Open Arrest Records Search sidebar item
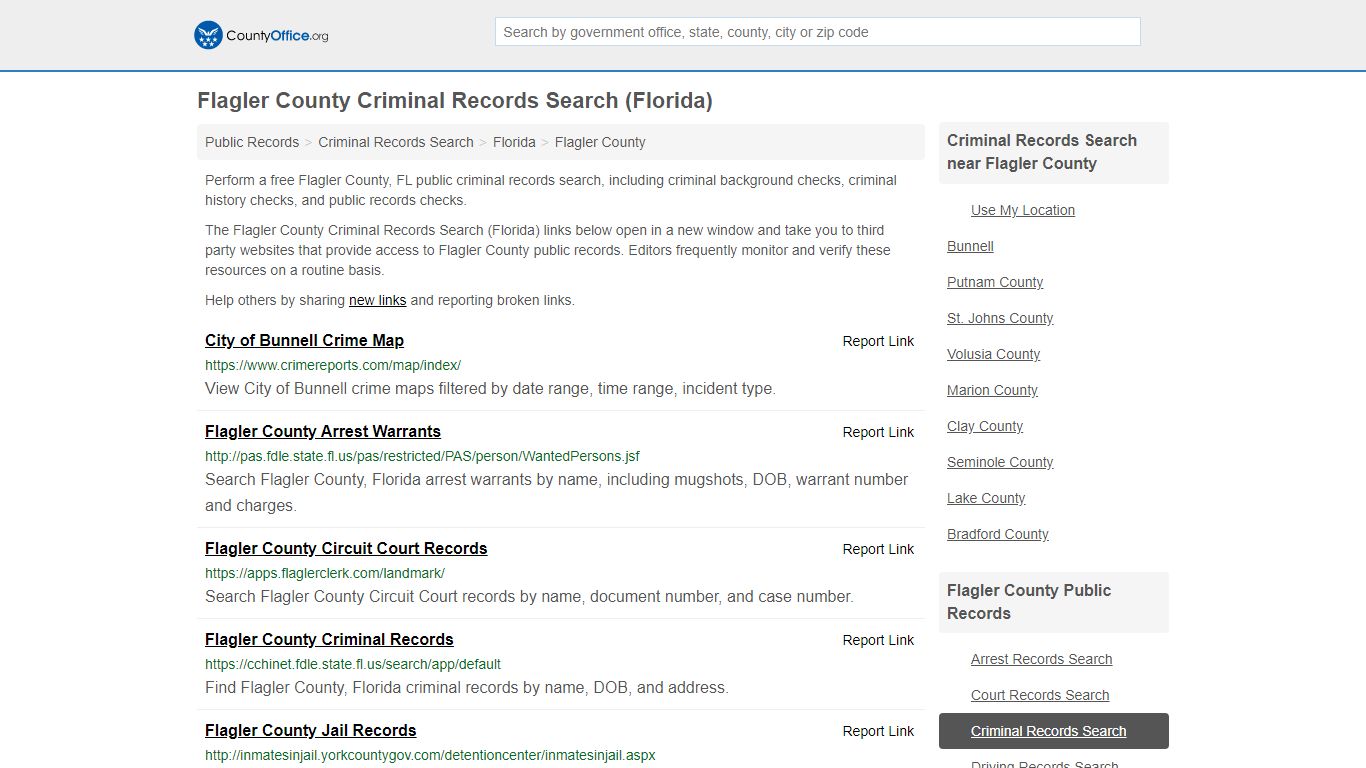The width and height of the screenshot is (1366, 768). pyautogui.click(x=1041, y=659)
